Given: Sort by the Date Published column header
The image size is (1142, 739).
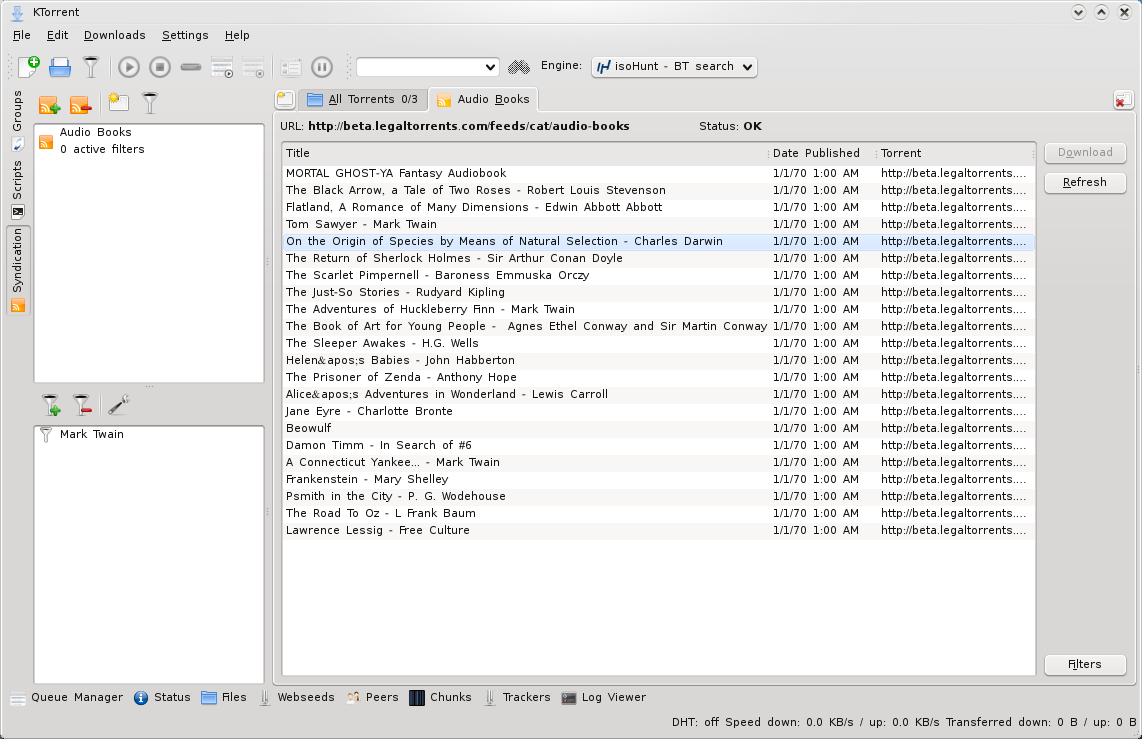Looking at the screenshot, I should 822,153.
